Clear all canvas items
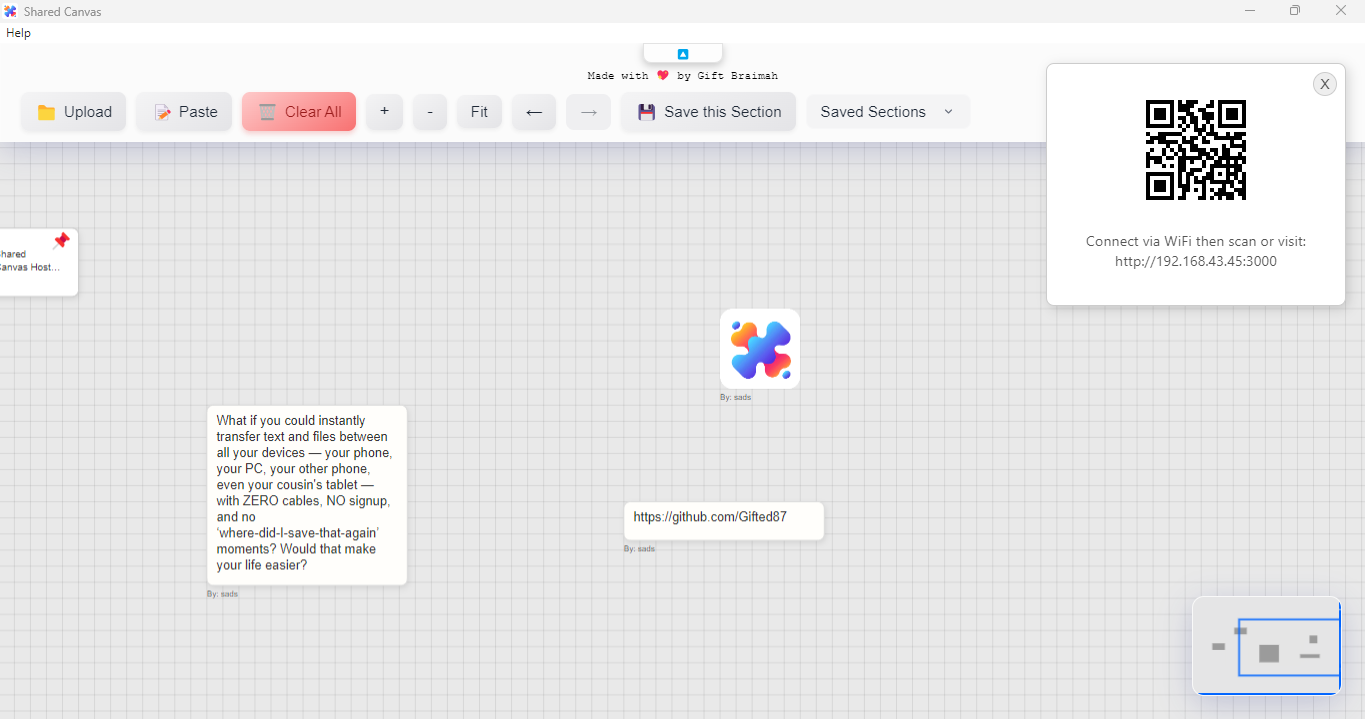This screenshot has height=719, width=1365. click(x=299, y=112)
